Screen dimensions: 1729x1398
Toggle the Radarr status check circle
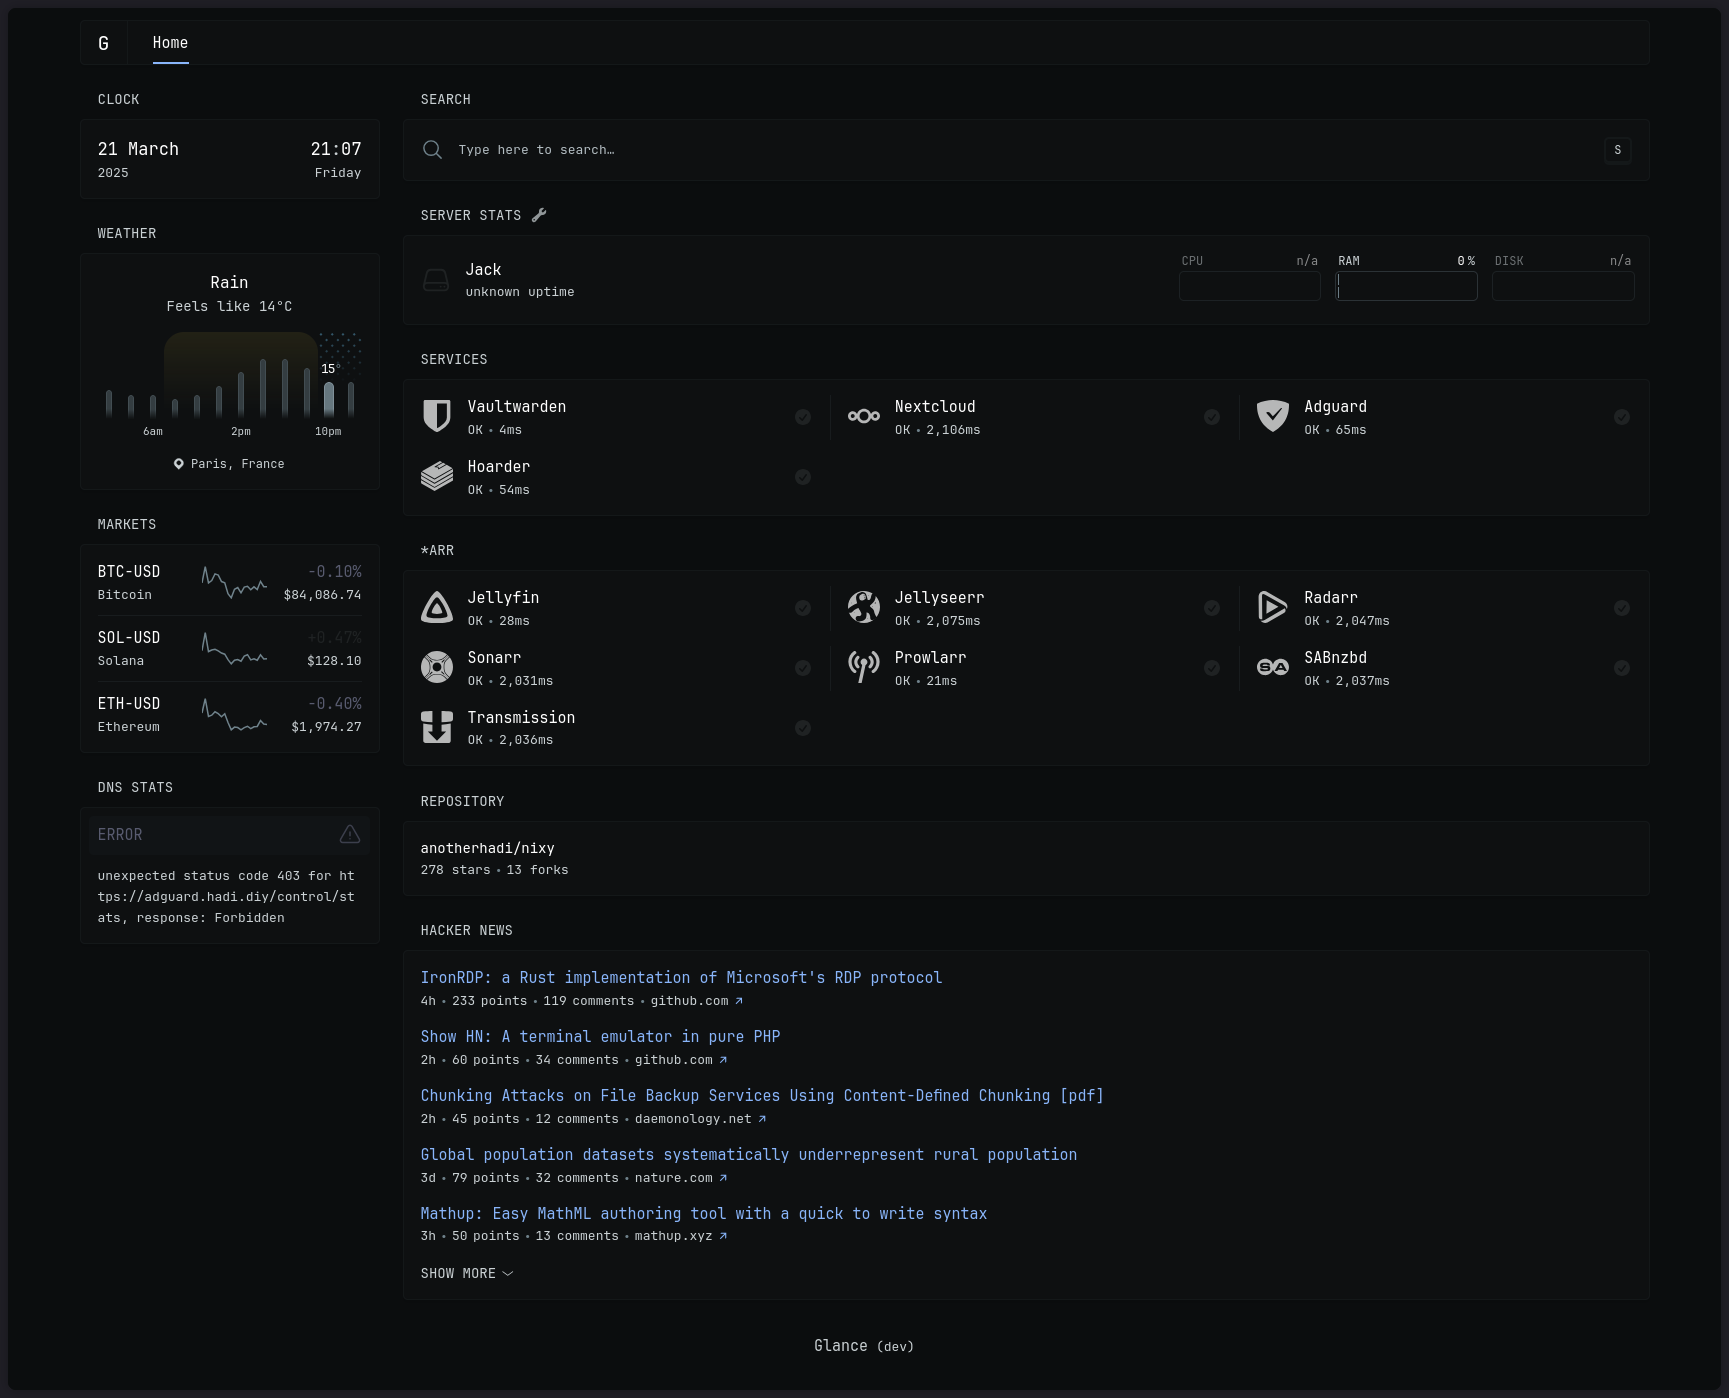point(1622,607)
